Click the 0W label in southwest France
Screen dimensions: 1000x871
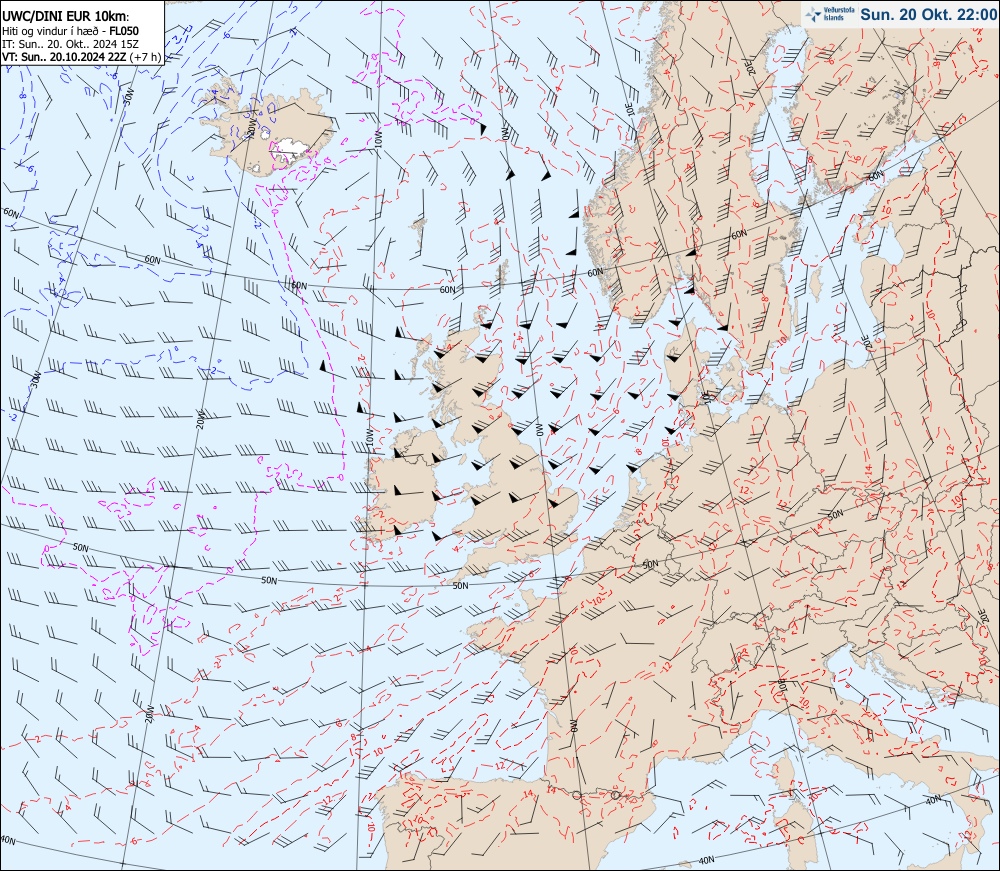coord(574,726)
